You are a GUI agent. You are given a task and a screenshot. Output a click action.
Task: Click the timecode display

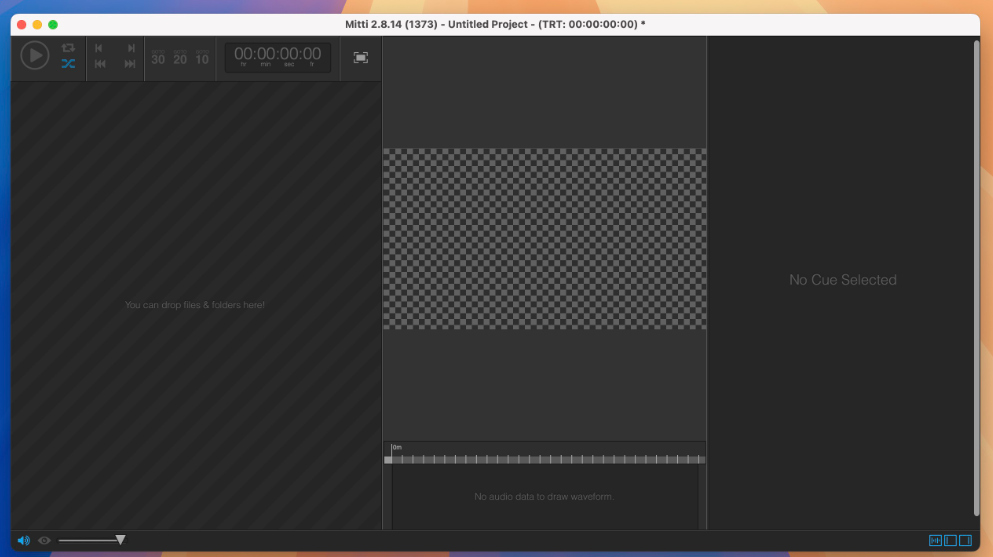click(278, 56)
